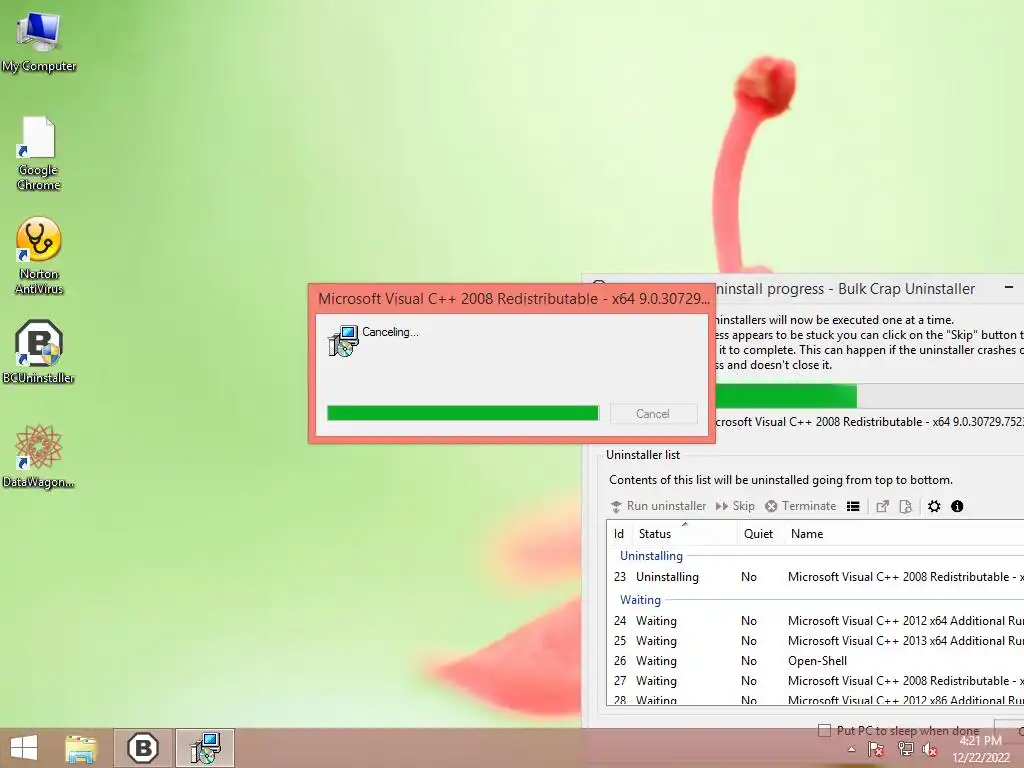Select the installer setup taskbar button

(205, 748)
